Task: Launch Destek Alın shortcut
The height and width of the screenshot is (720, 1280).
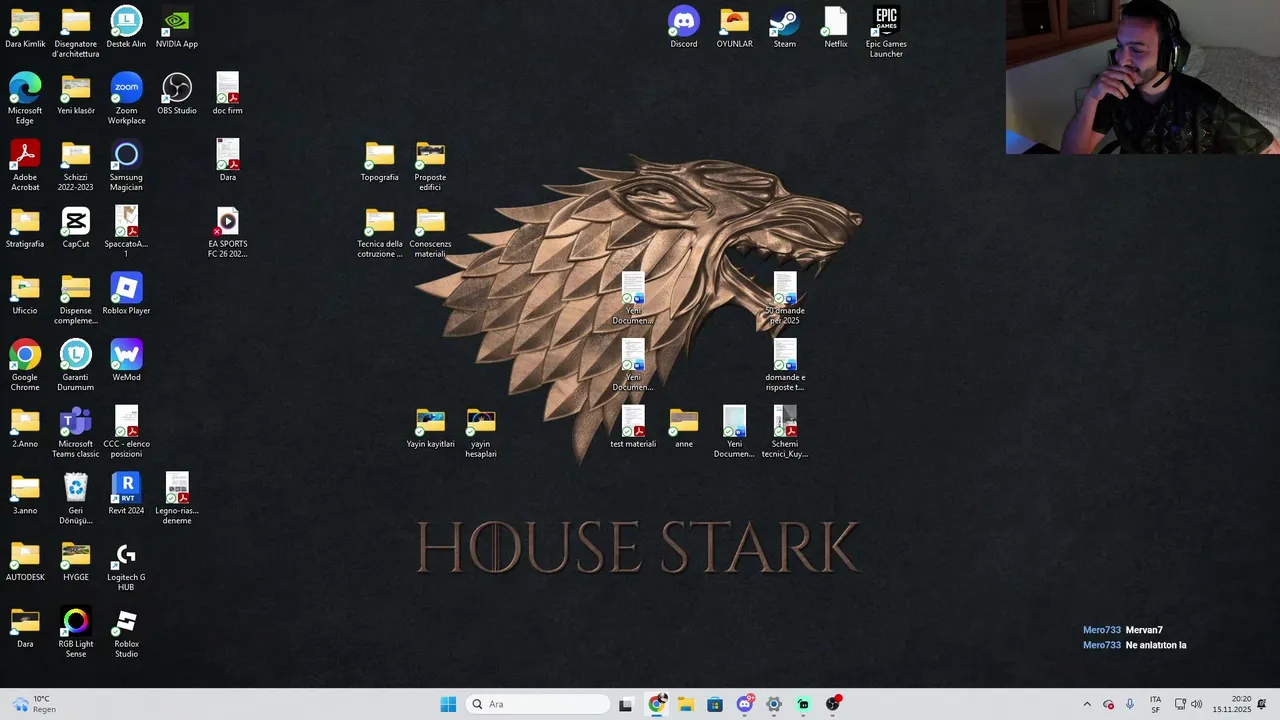Action: tap(126, 28)
